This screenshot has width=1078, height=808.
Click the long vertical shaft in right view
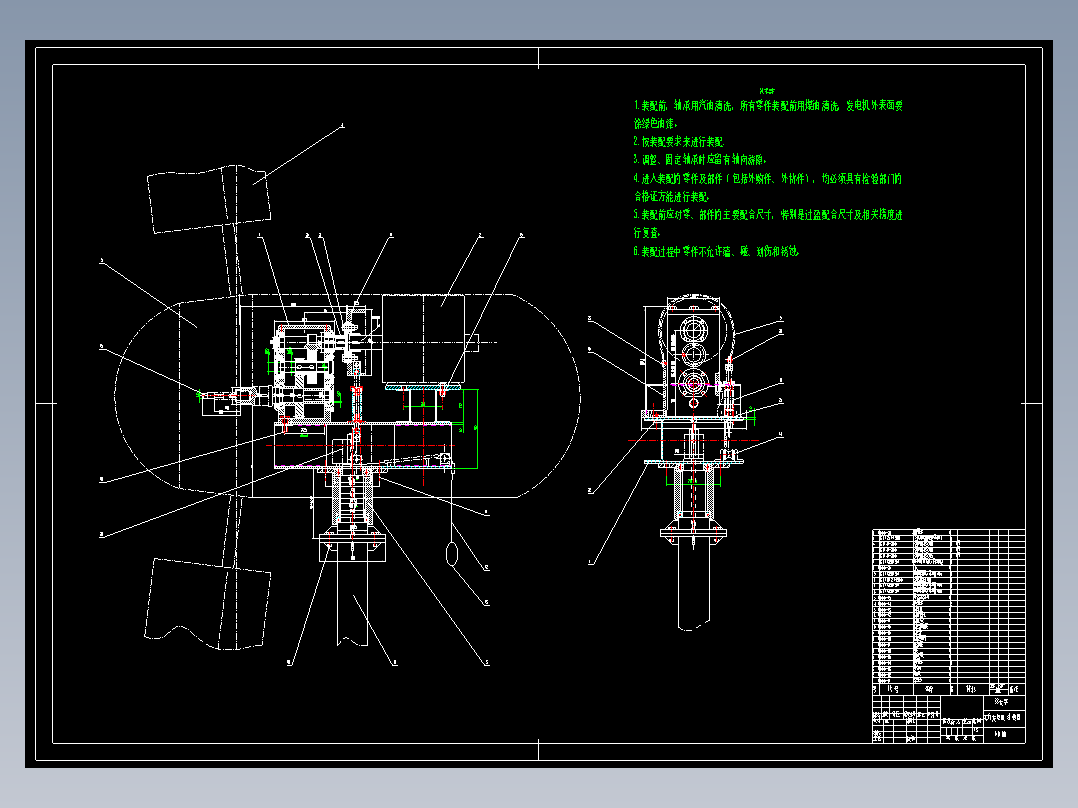pyautogui.click(x=694, y=583)
